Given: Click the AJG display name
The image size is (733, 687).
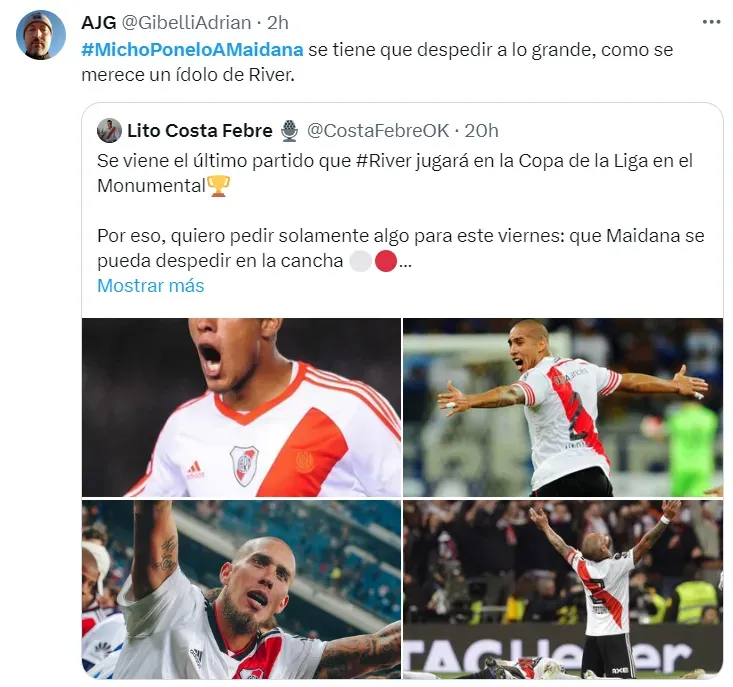Looking at the screenshot, I should coord(99,22).
